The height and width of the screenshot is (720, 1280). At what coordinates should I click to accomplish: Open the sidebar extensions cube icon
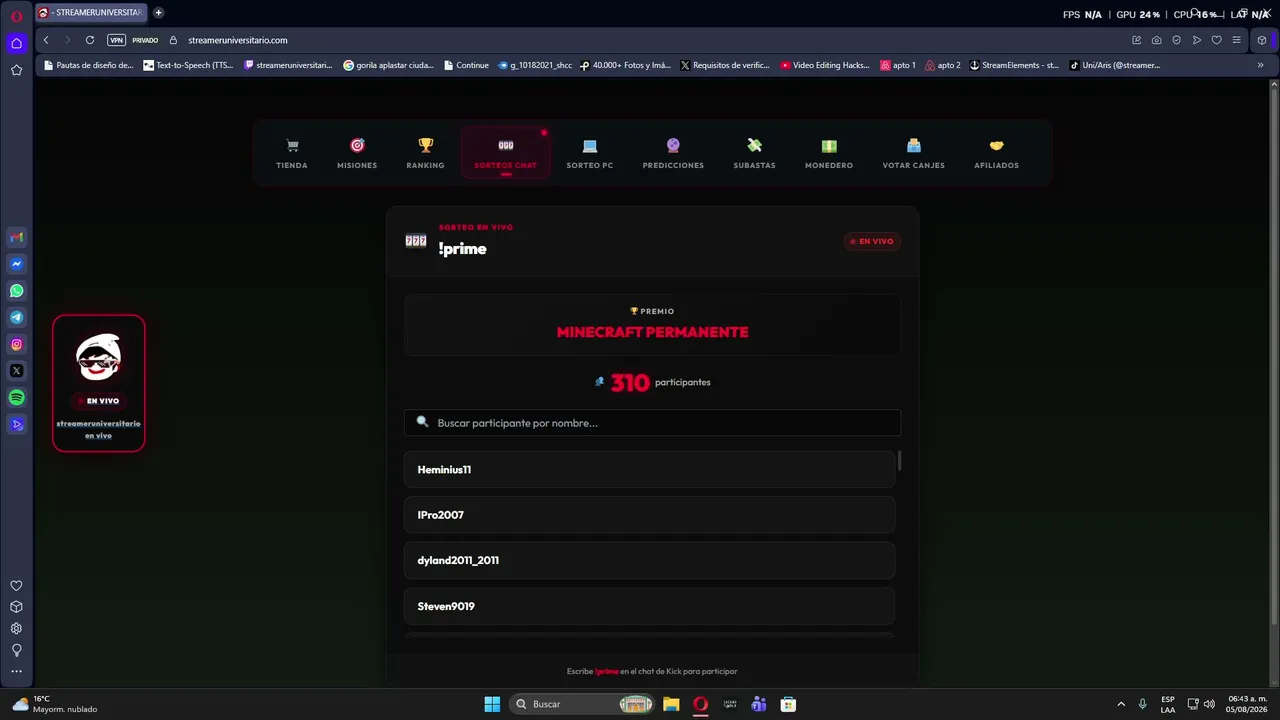(16, 607)
